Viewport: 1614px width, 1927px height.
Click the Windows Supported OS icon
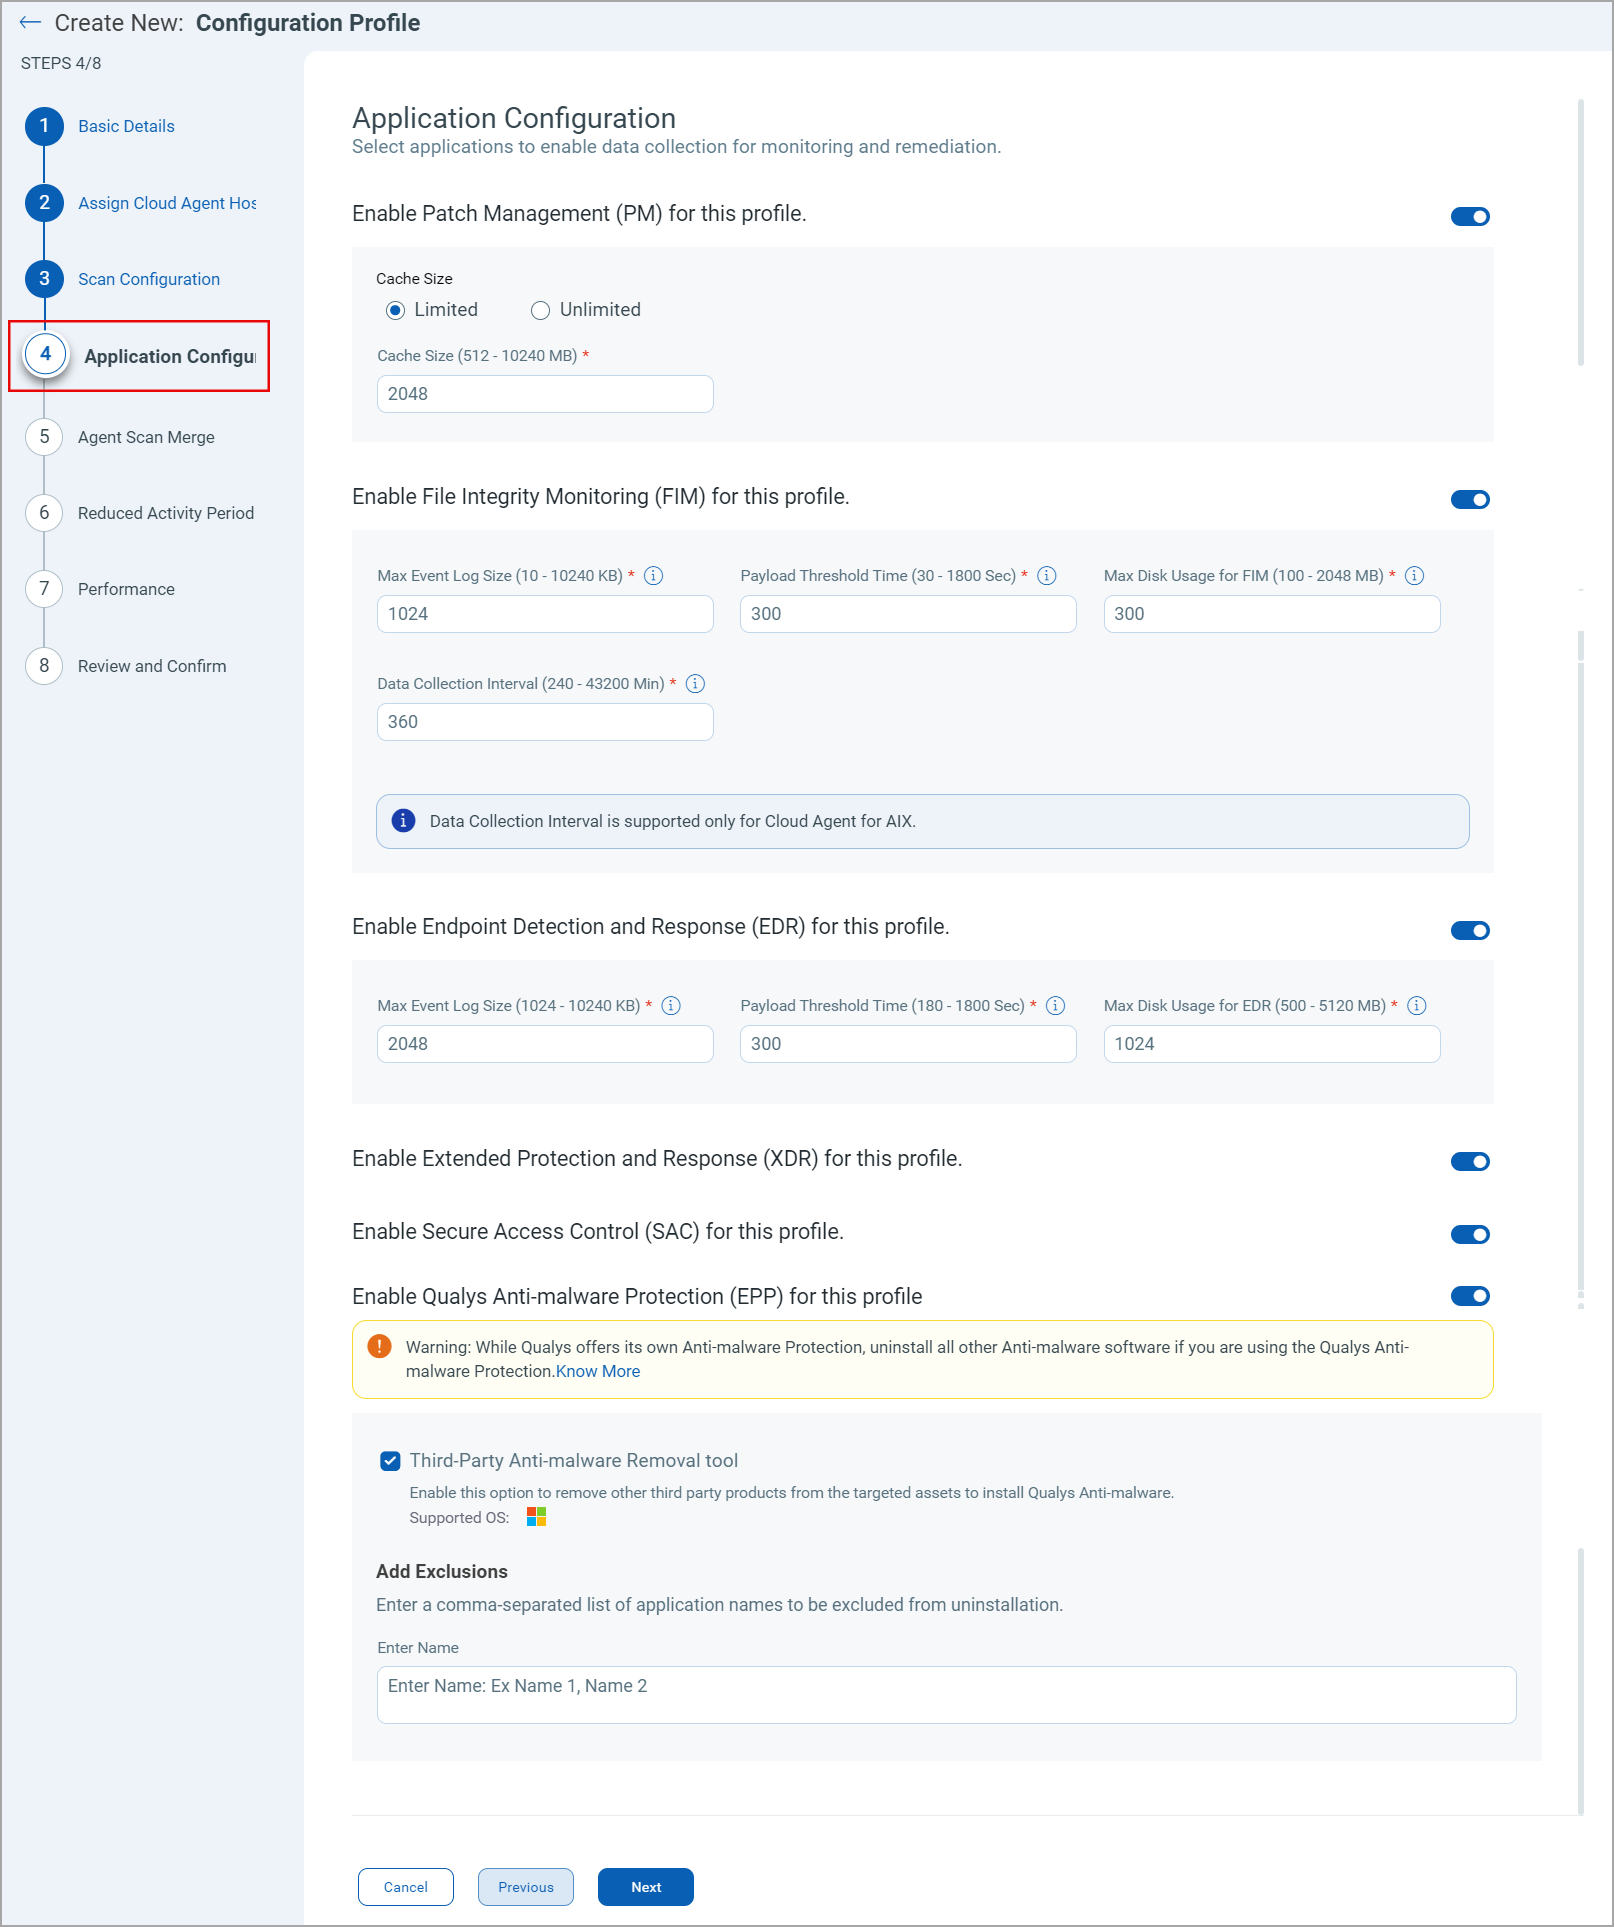tap(535, 1517)
